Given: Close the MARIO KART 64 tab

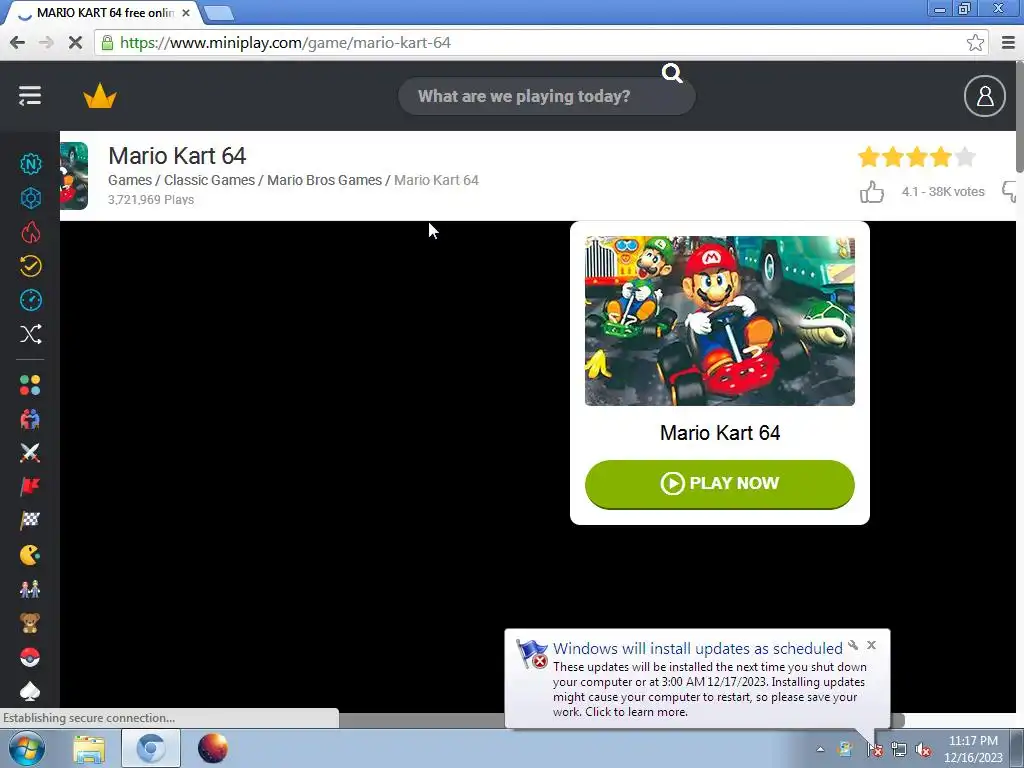Looking at the screenshot, I should point(186,13).
